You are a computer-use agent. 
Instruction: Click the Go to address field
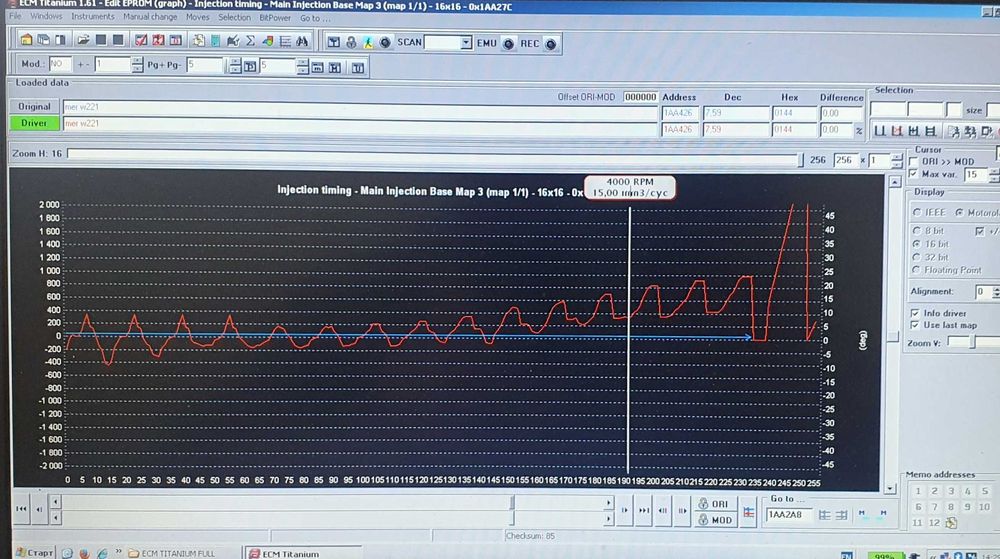click(789, 514)
